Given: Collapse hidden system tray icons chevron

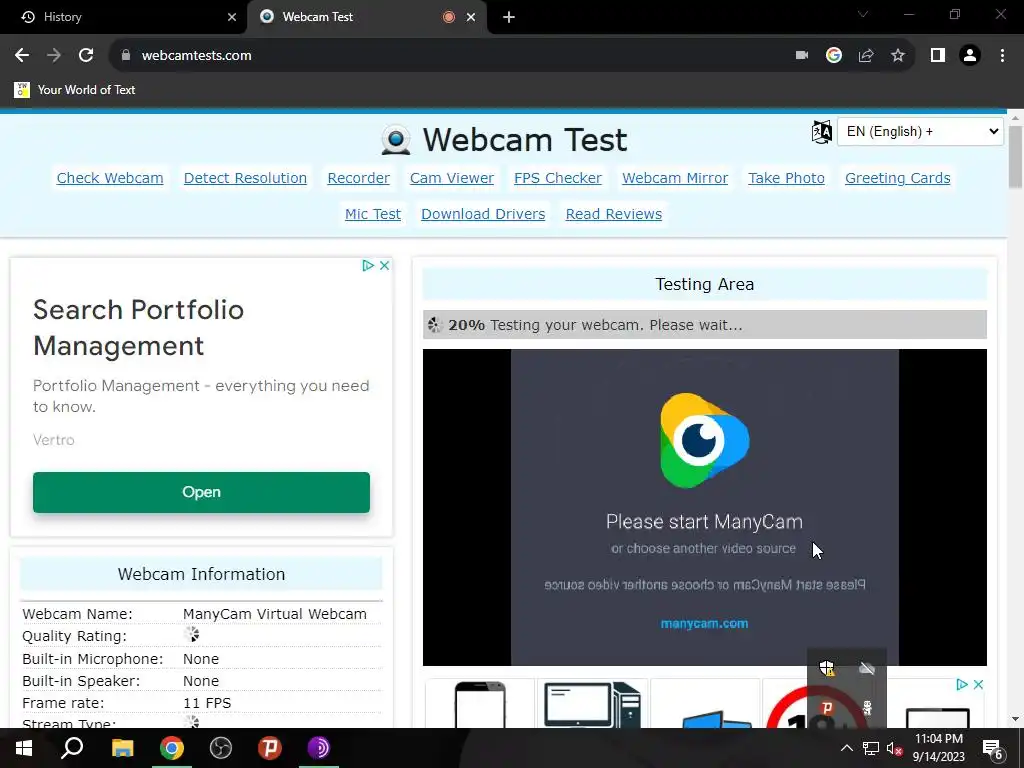Looking at the screenshot, I should pos(846,748).
